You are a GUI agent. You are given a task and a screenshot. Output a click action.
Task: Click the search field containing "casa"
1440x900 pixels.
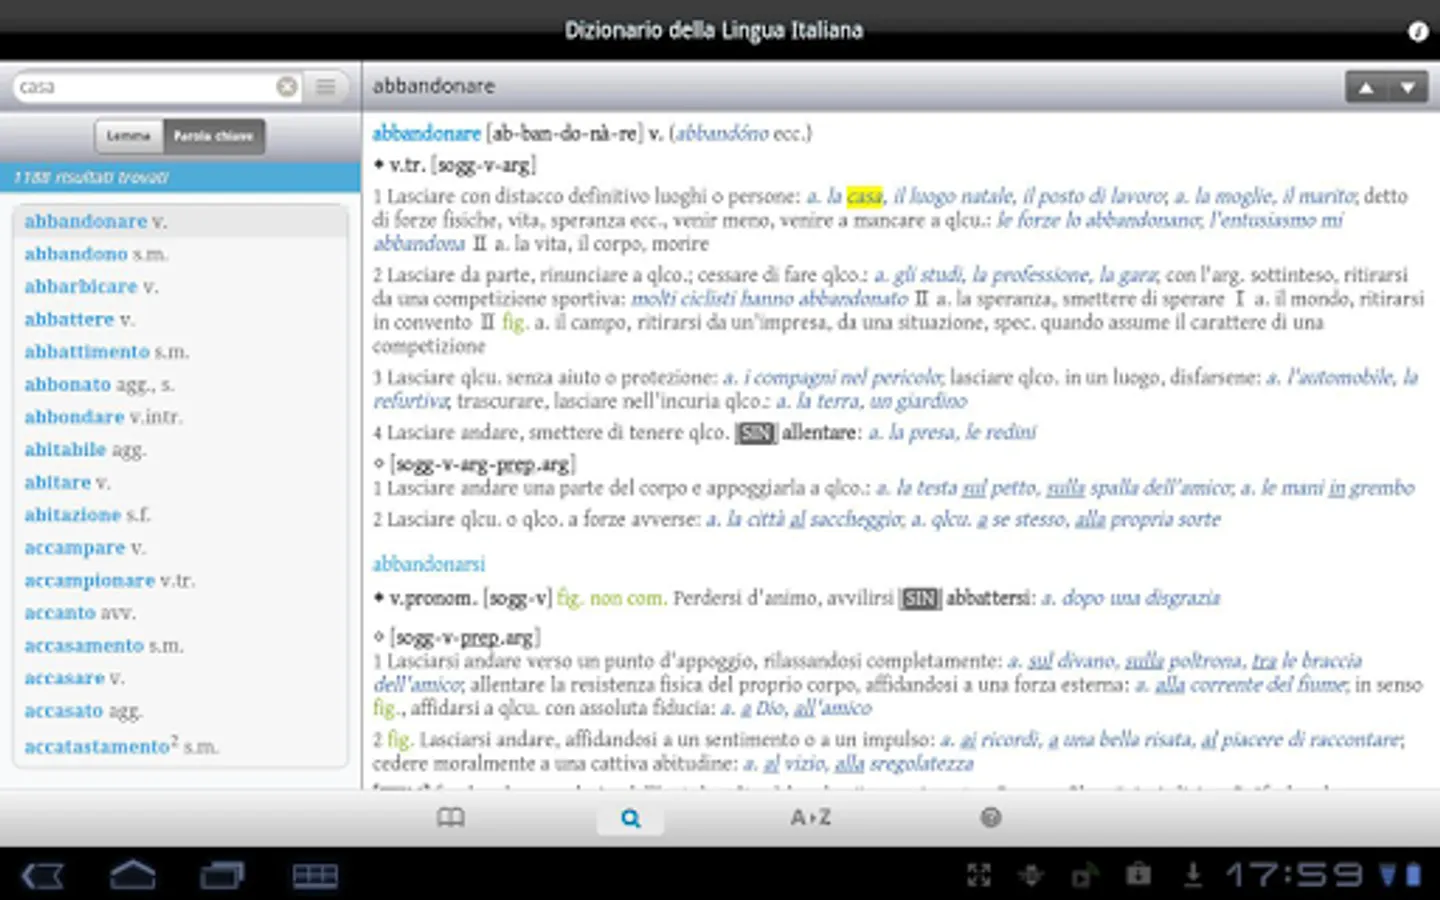coord(156,87)
